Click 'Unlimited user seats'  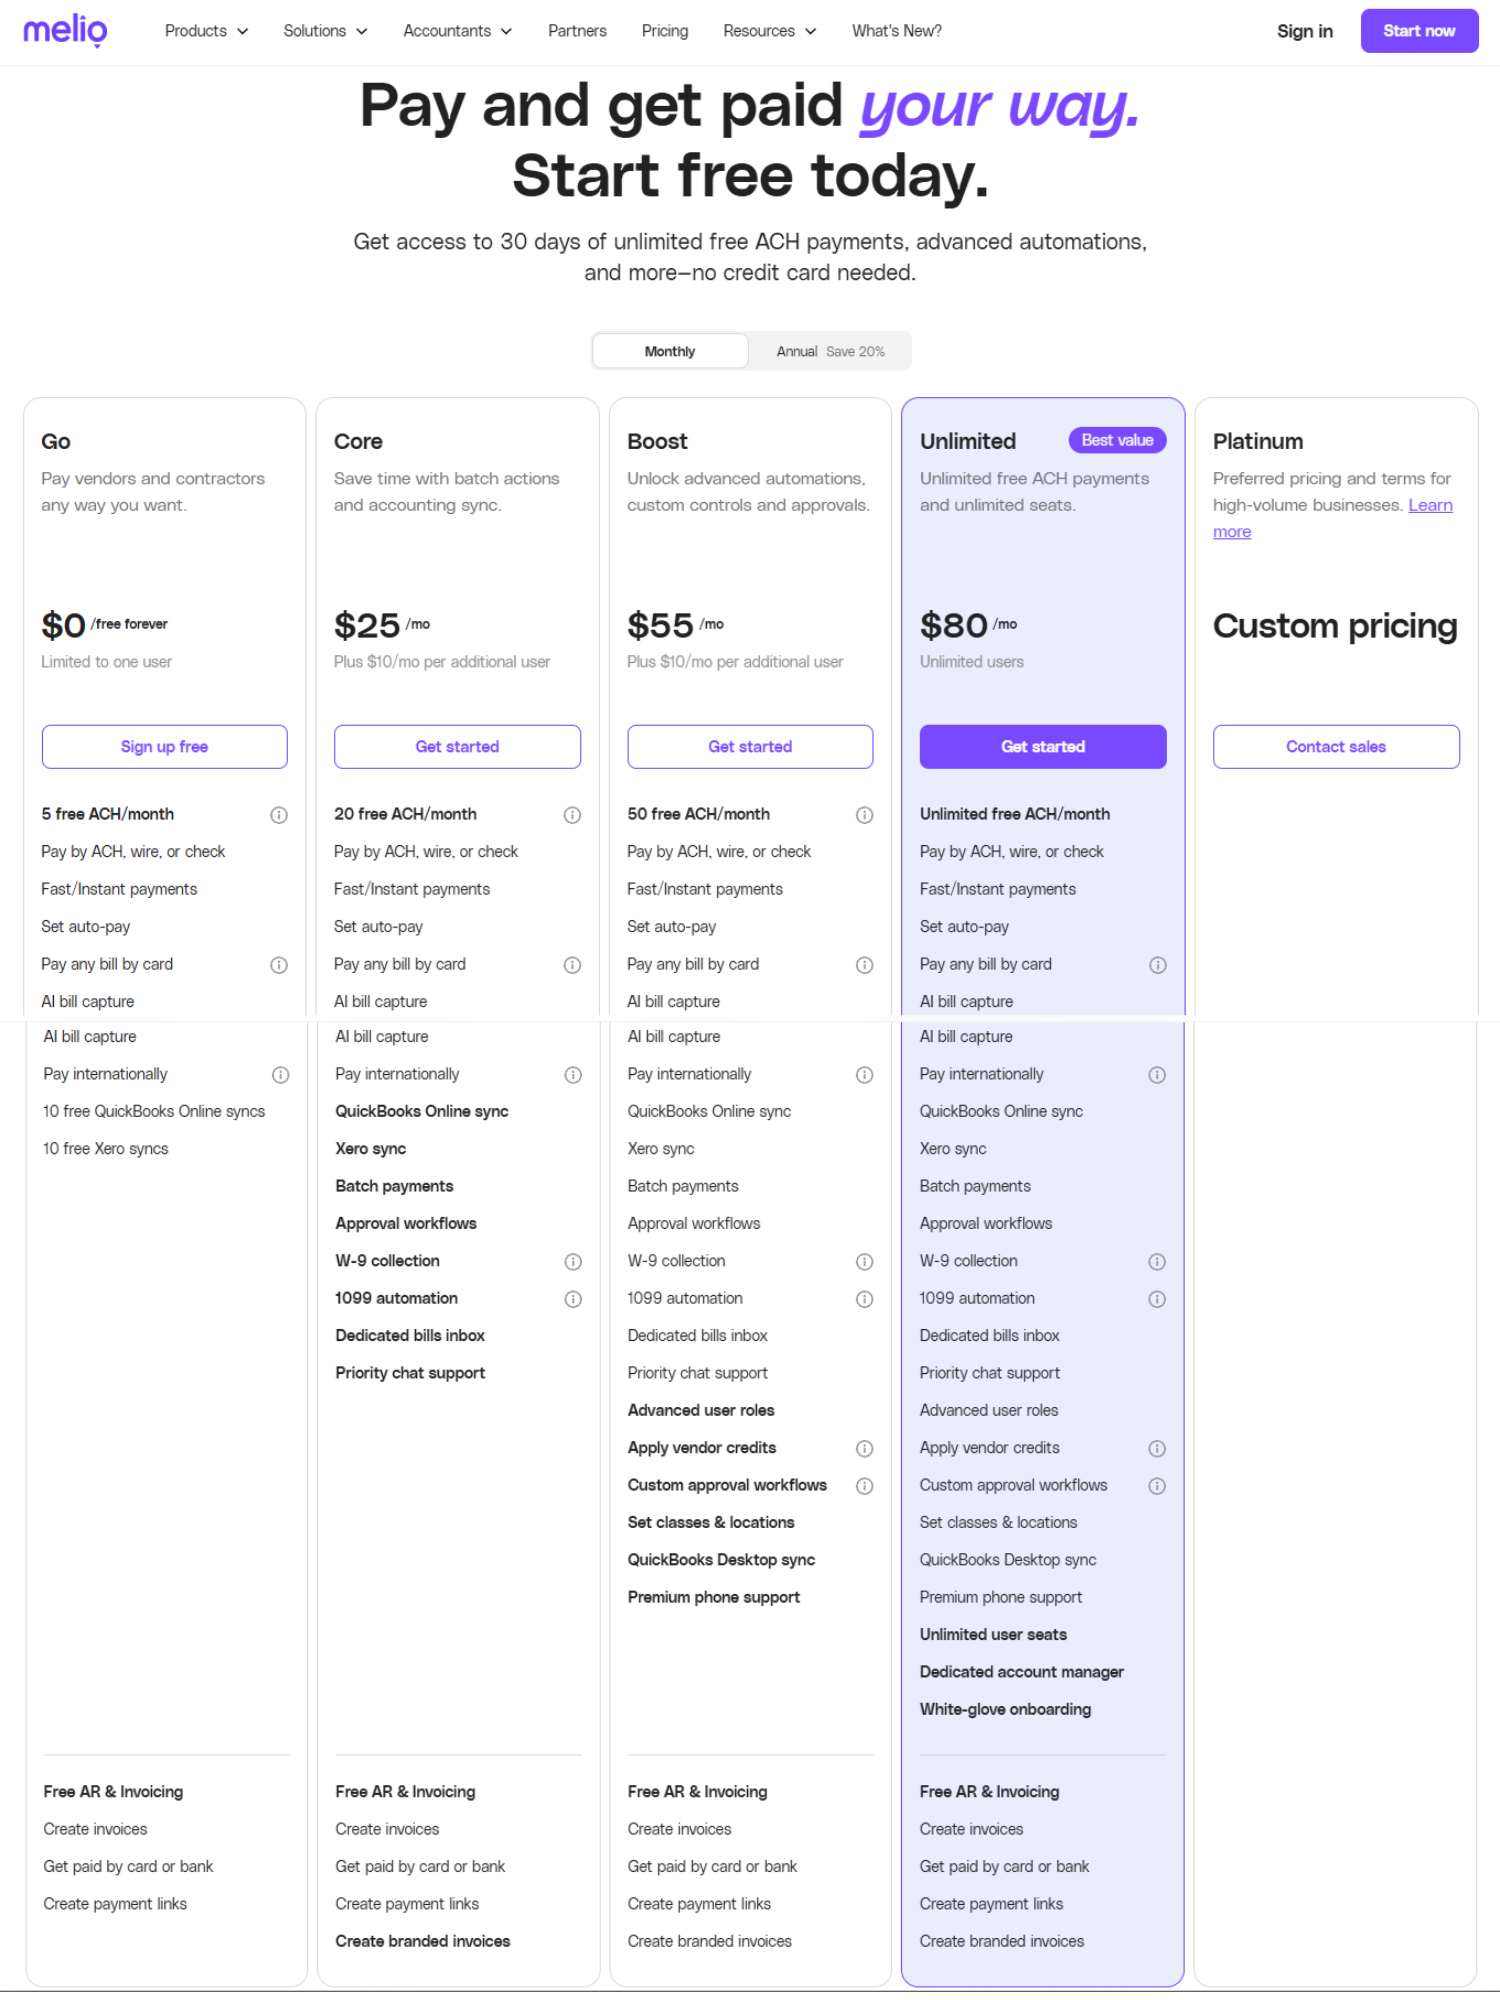993,1635
